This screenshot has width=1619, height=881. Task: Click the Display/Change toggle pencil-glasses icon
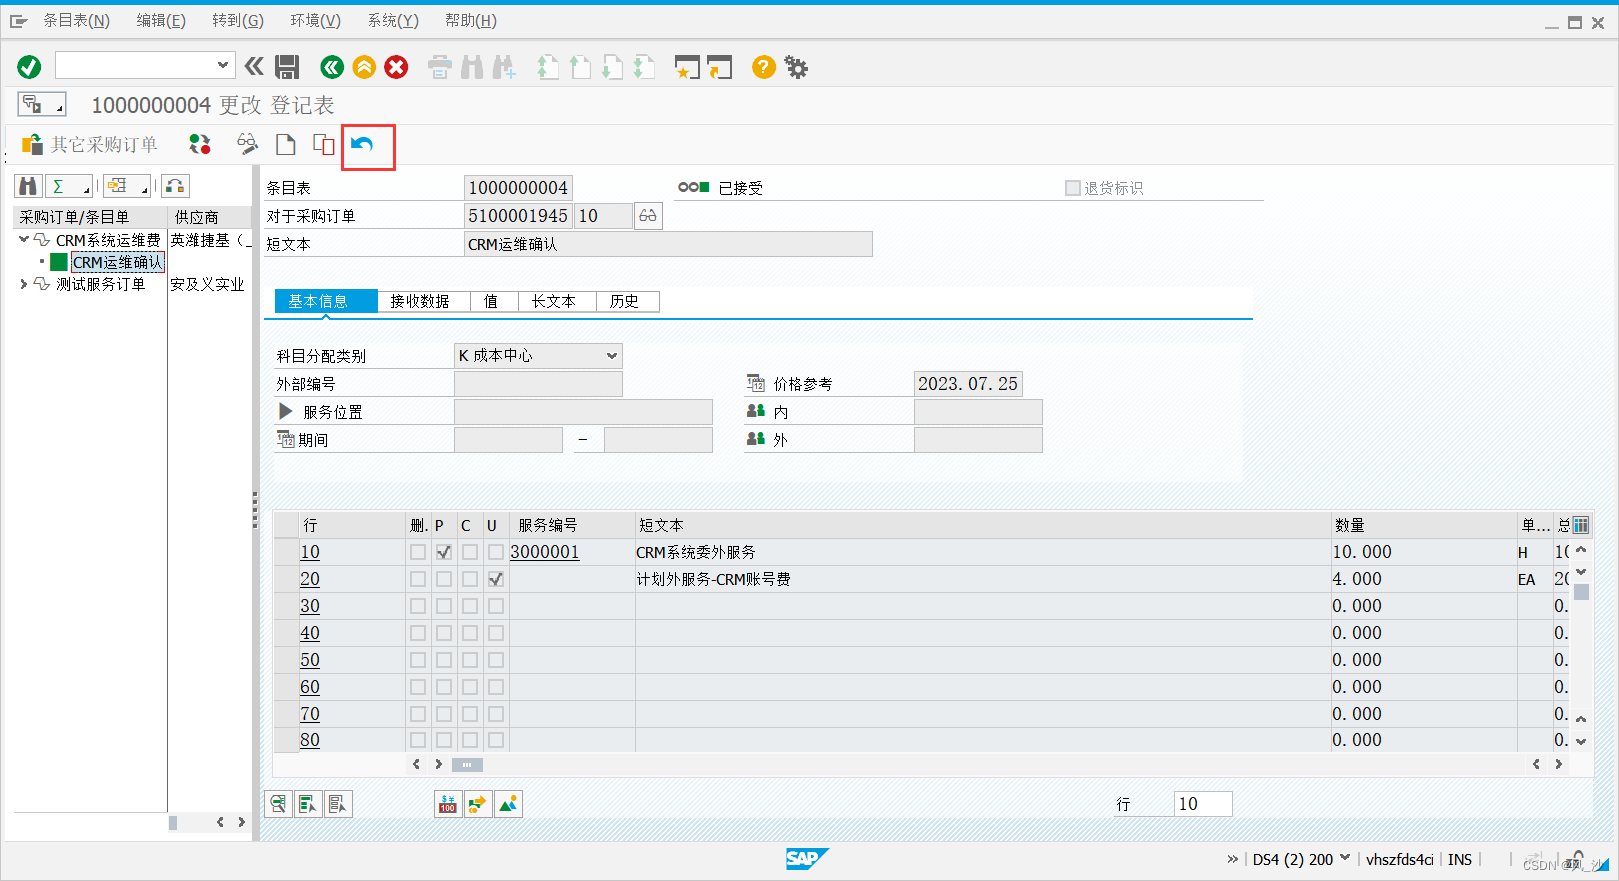(247, 144)
